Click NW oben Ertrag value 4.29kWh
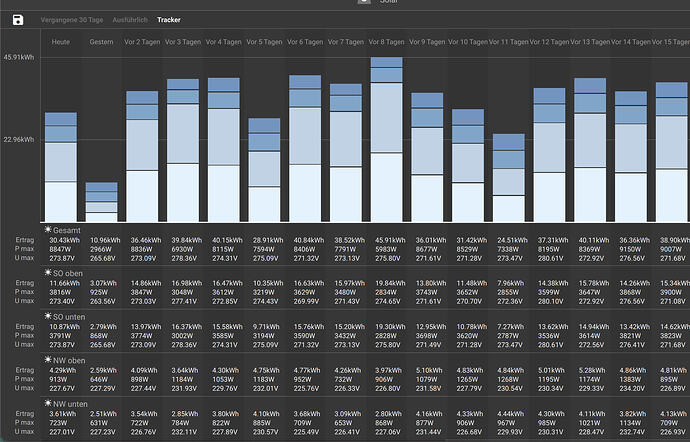 point(62,370)
